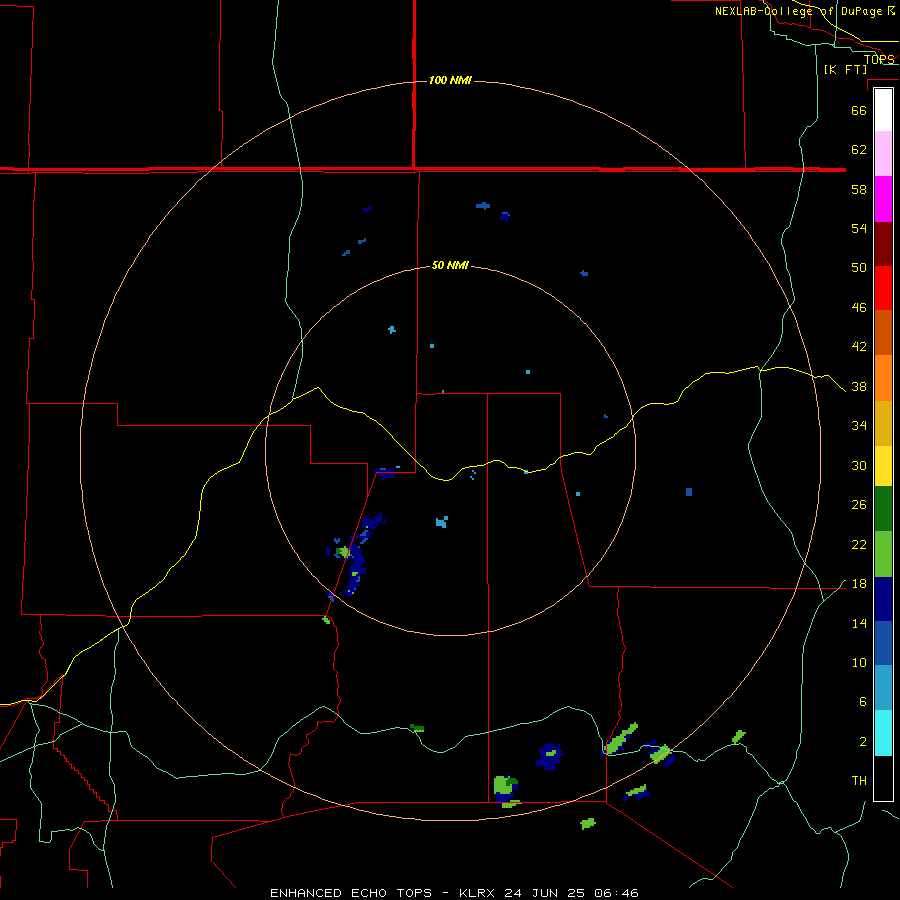Click the 50 NMI range ring label

point(450,265)
